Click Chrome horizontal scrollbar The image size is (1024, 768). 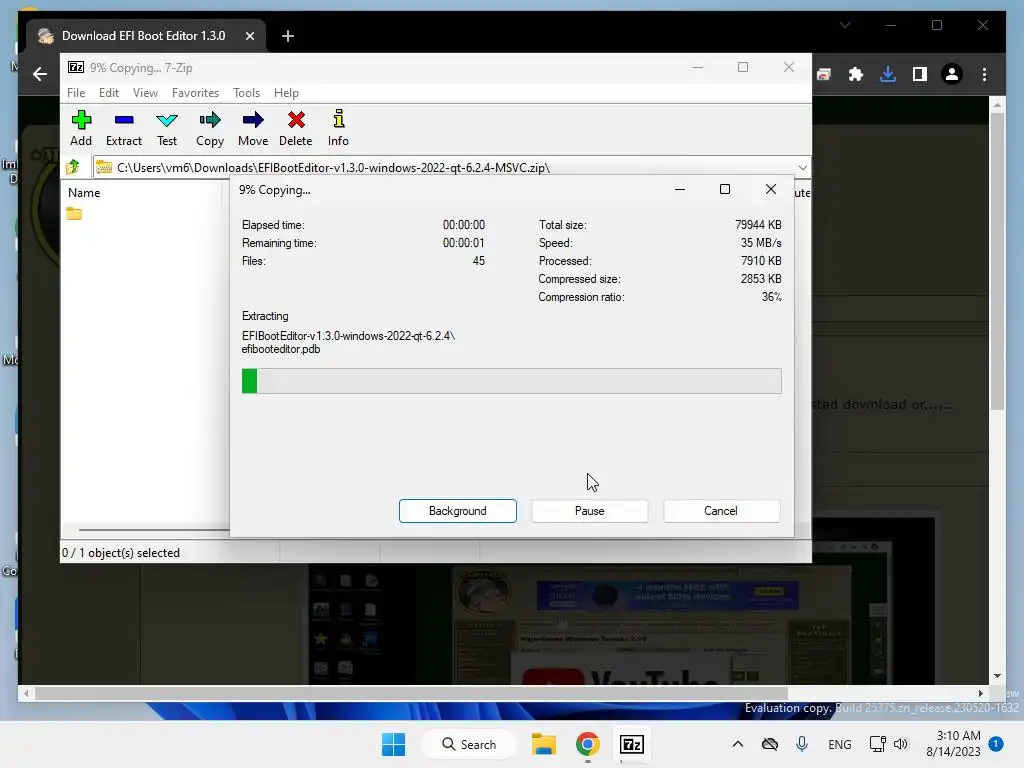click(x=411, y=693)
